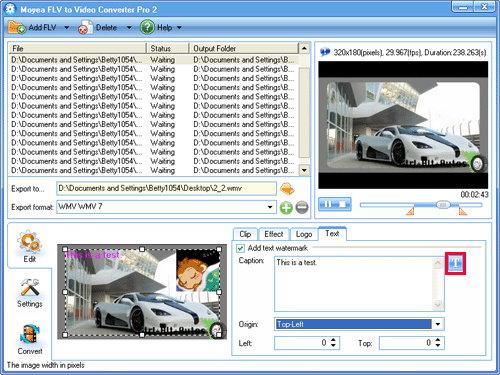Open the font settings T button
Screen dimensions: 500x375
coord(455,263)
